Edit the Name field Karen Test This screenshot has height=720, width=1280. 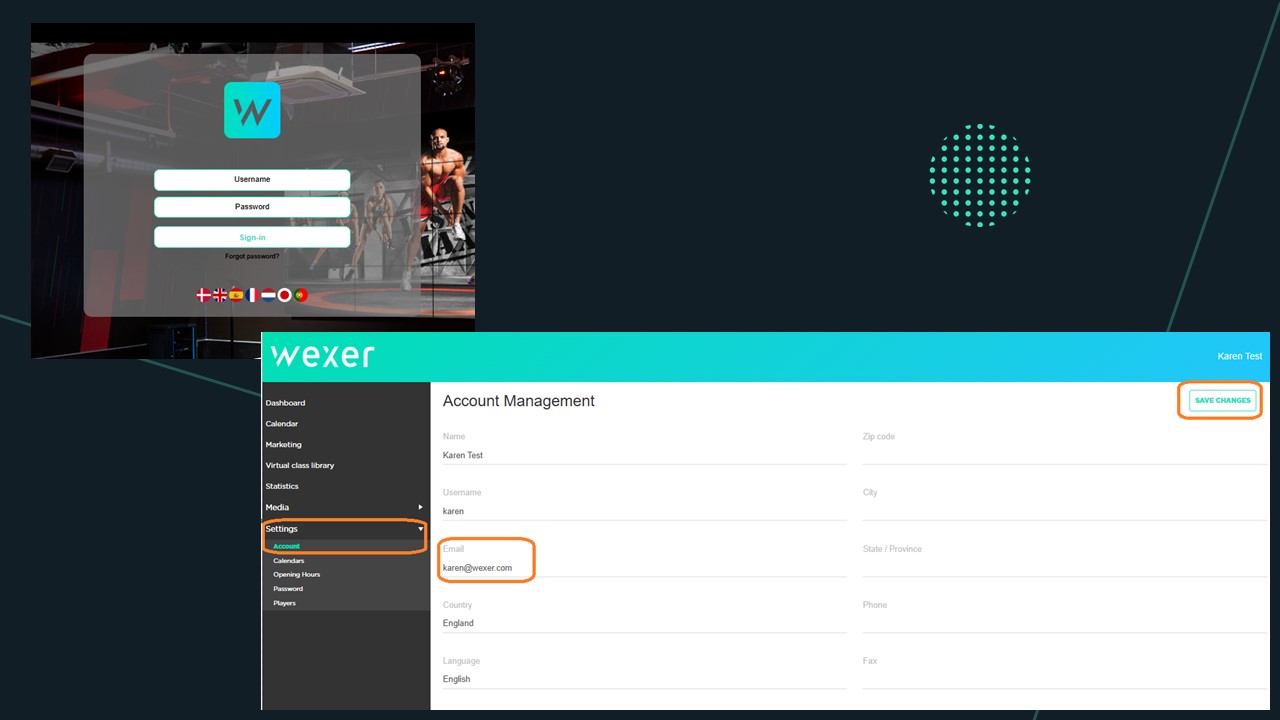pos(644,455)
